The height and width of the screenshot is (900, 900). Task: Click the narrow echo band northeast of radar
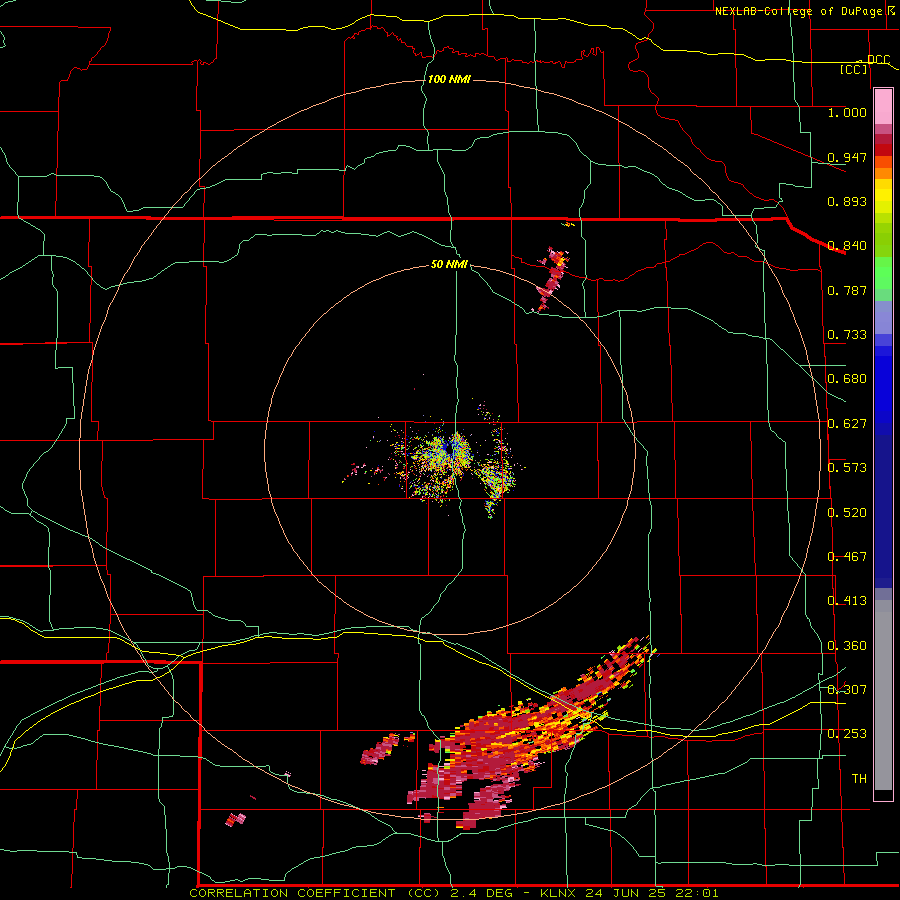pos(552,280)
